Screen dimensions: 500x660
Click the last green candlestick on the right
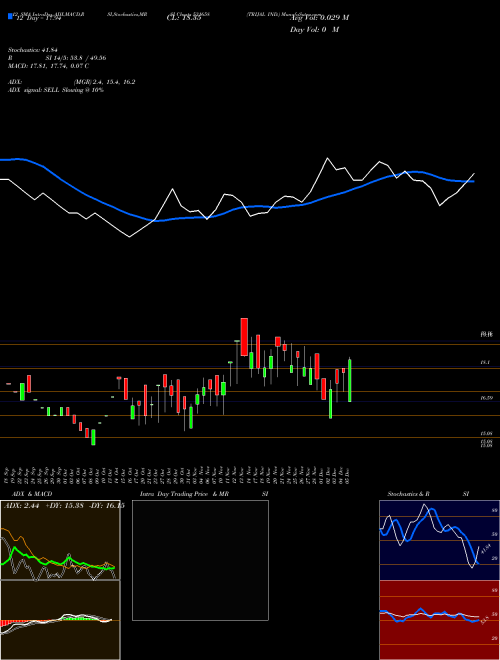click(x=350, y=380)
